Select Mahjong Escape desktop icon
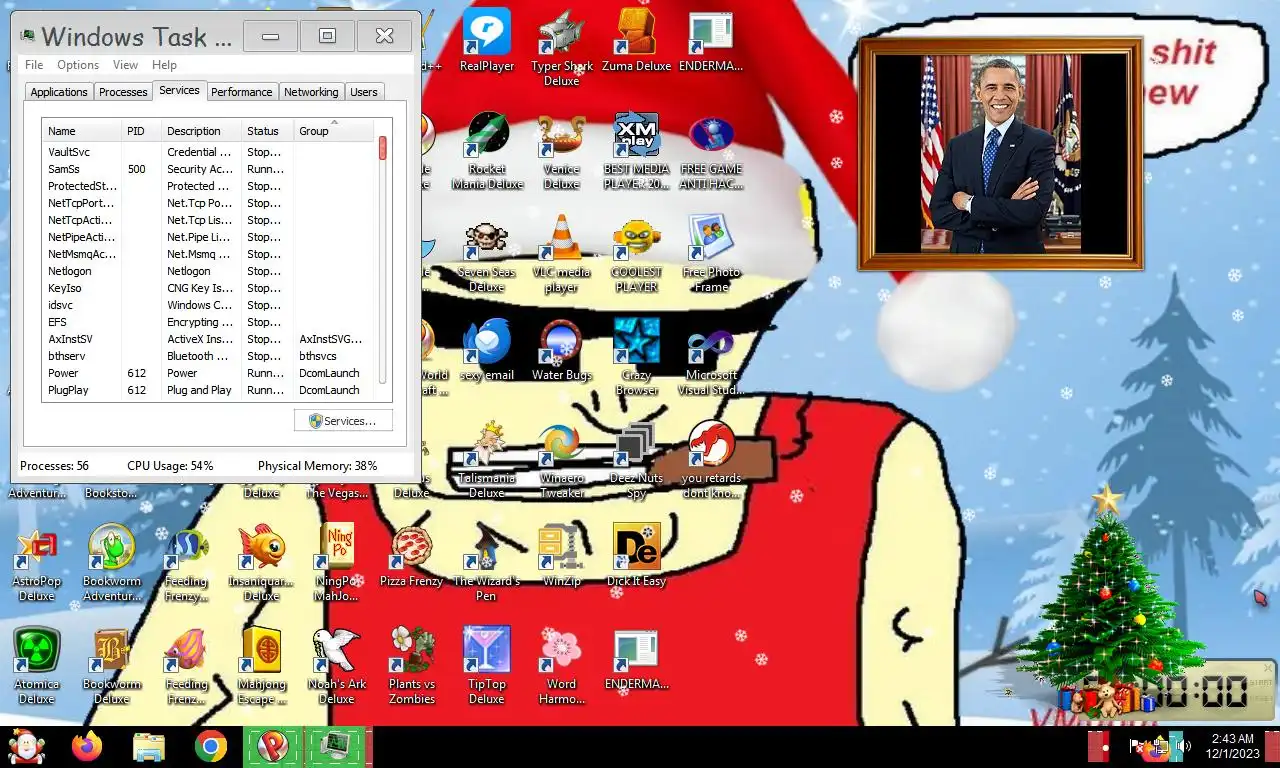 pos(262,665)
